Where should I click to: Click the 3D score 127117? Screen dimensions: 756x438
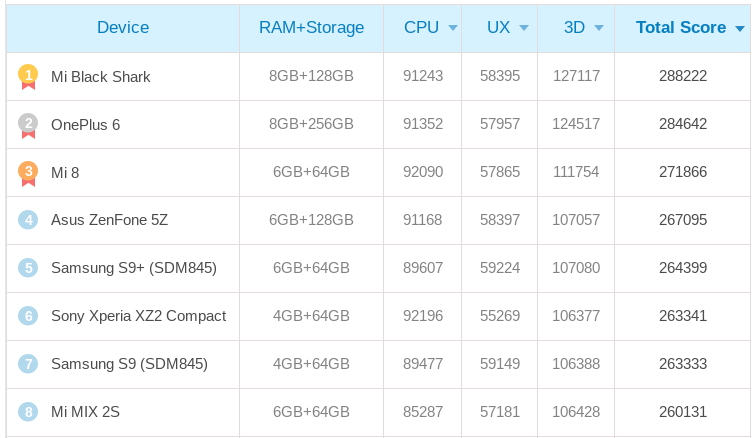tap(576, 76)
